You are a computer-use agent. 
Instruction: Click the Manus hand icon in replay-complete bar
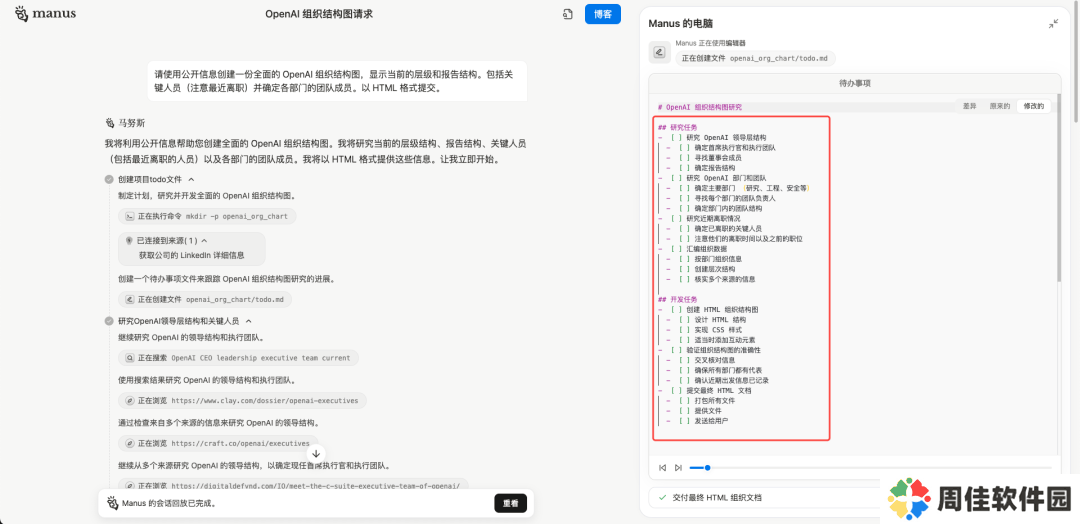pyautogui.click(x=112, y=503)
